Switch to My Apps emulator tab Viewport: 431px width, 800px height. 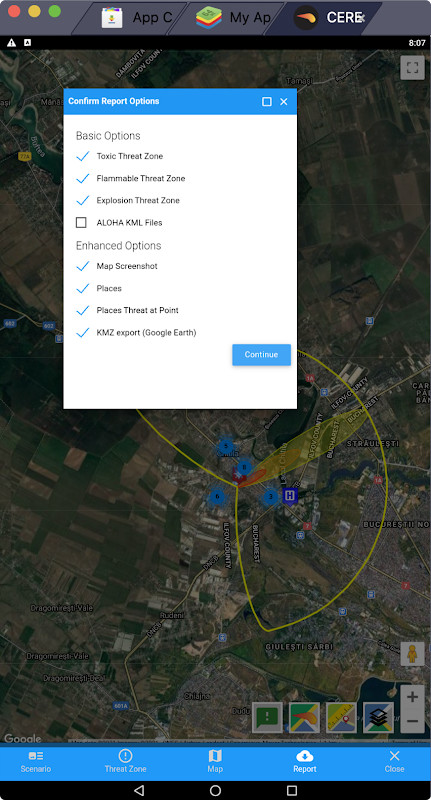tap(233, 17)
